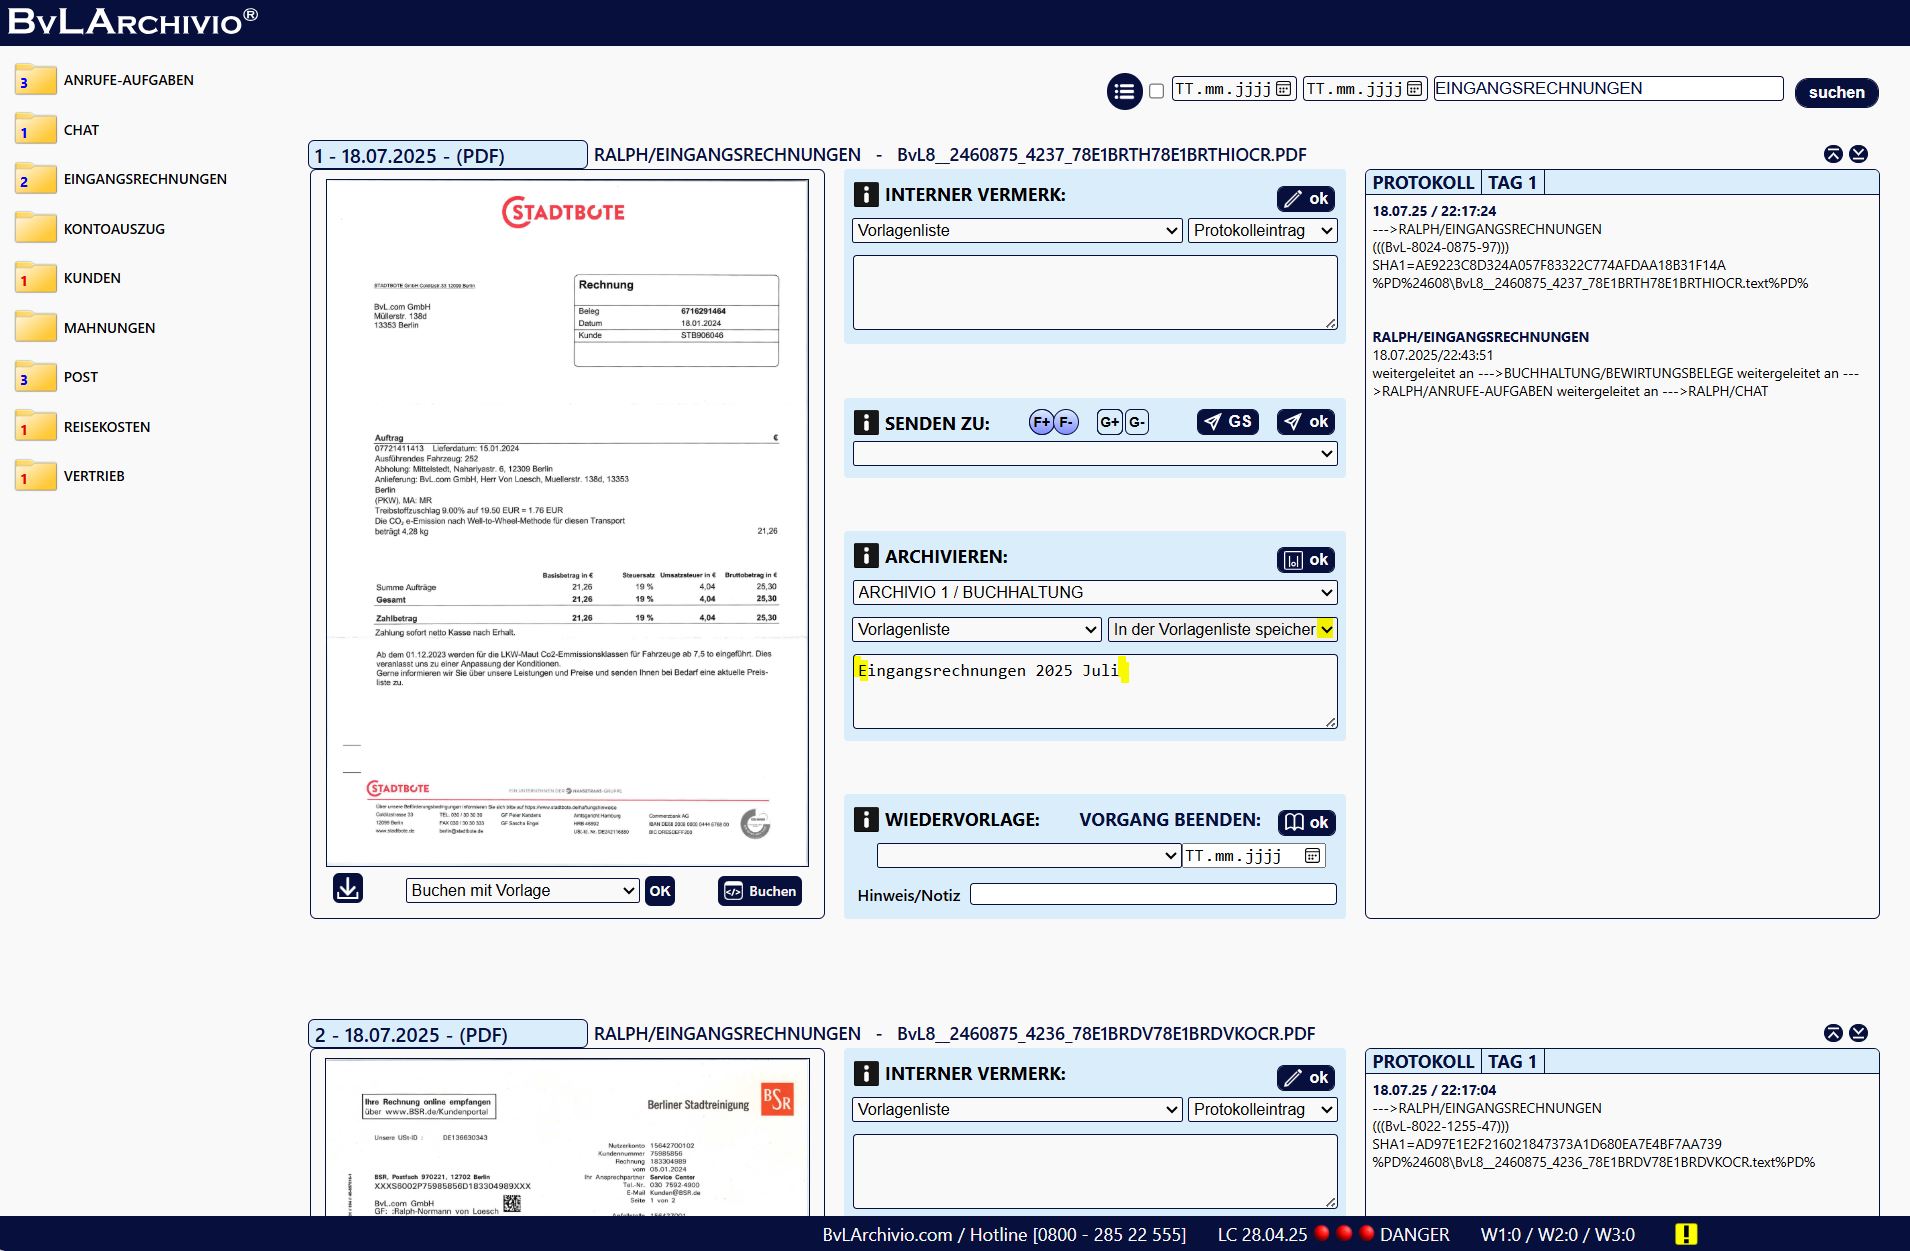Screen dimensions: 1910x1251
Task: Open the EINGANGSRECHNUNGEN folder
Action: pos(145,179)
